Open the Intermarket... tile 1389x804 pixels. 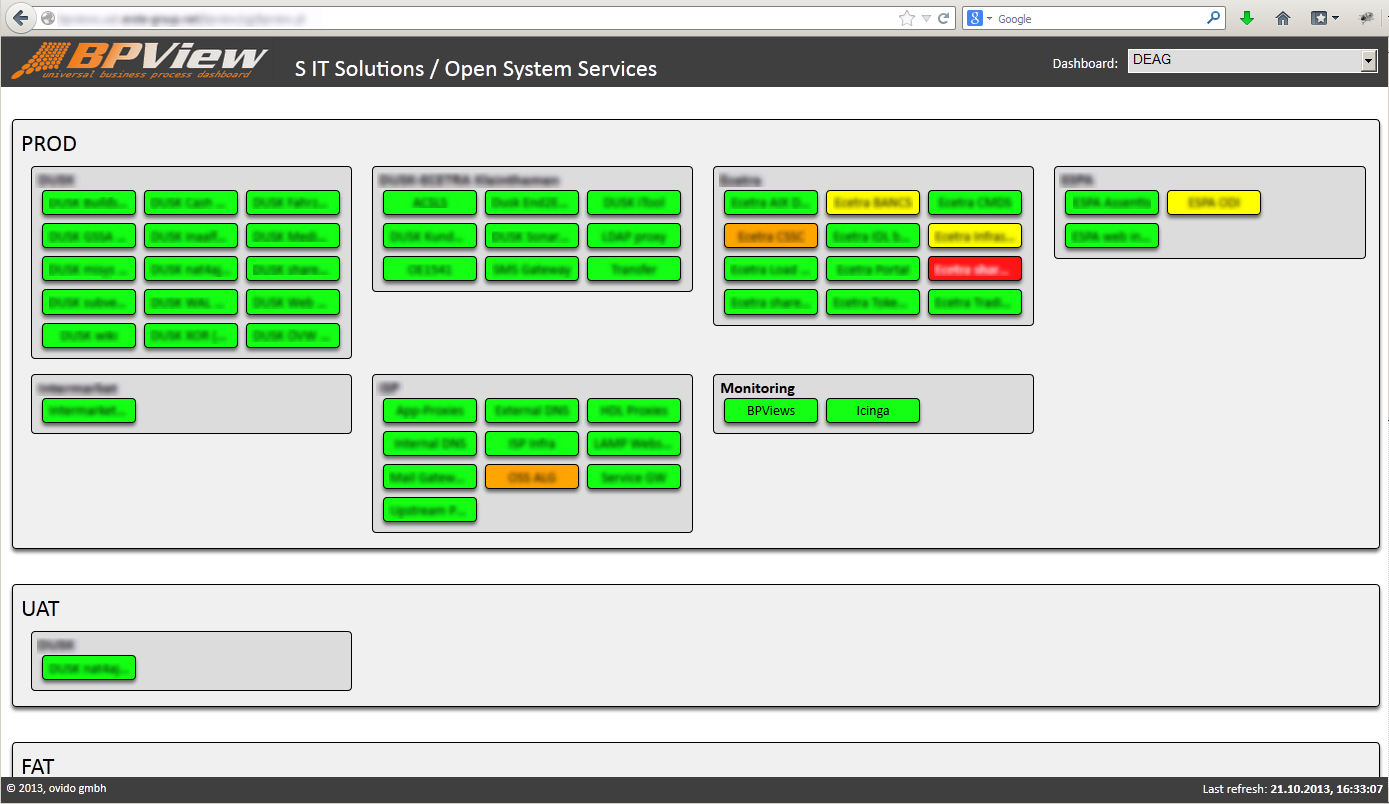(x=89, y=410)
